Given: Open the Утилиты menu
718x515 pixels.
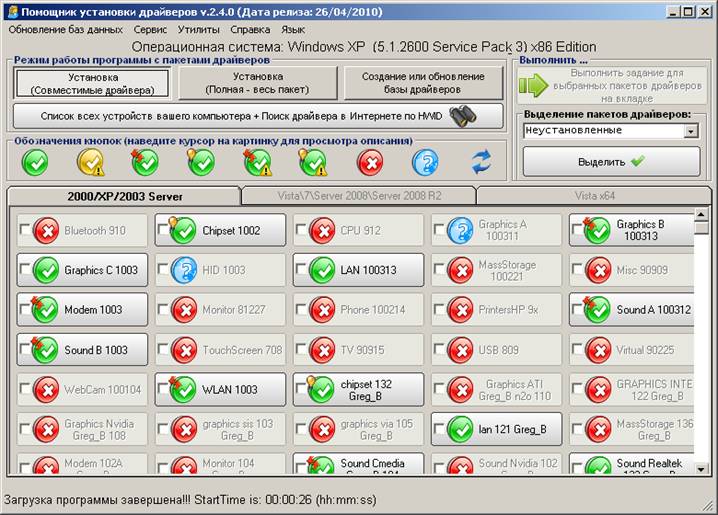Looking at the screenshot, I should 198,30.
